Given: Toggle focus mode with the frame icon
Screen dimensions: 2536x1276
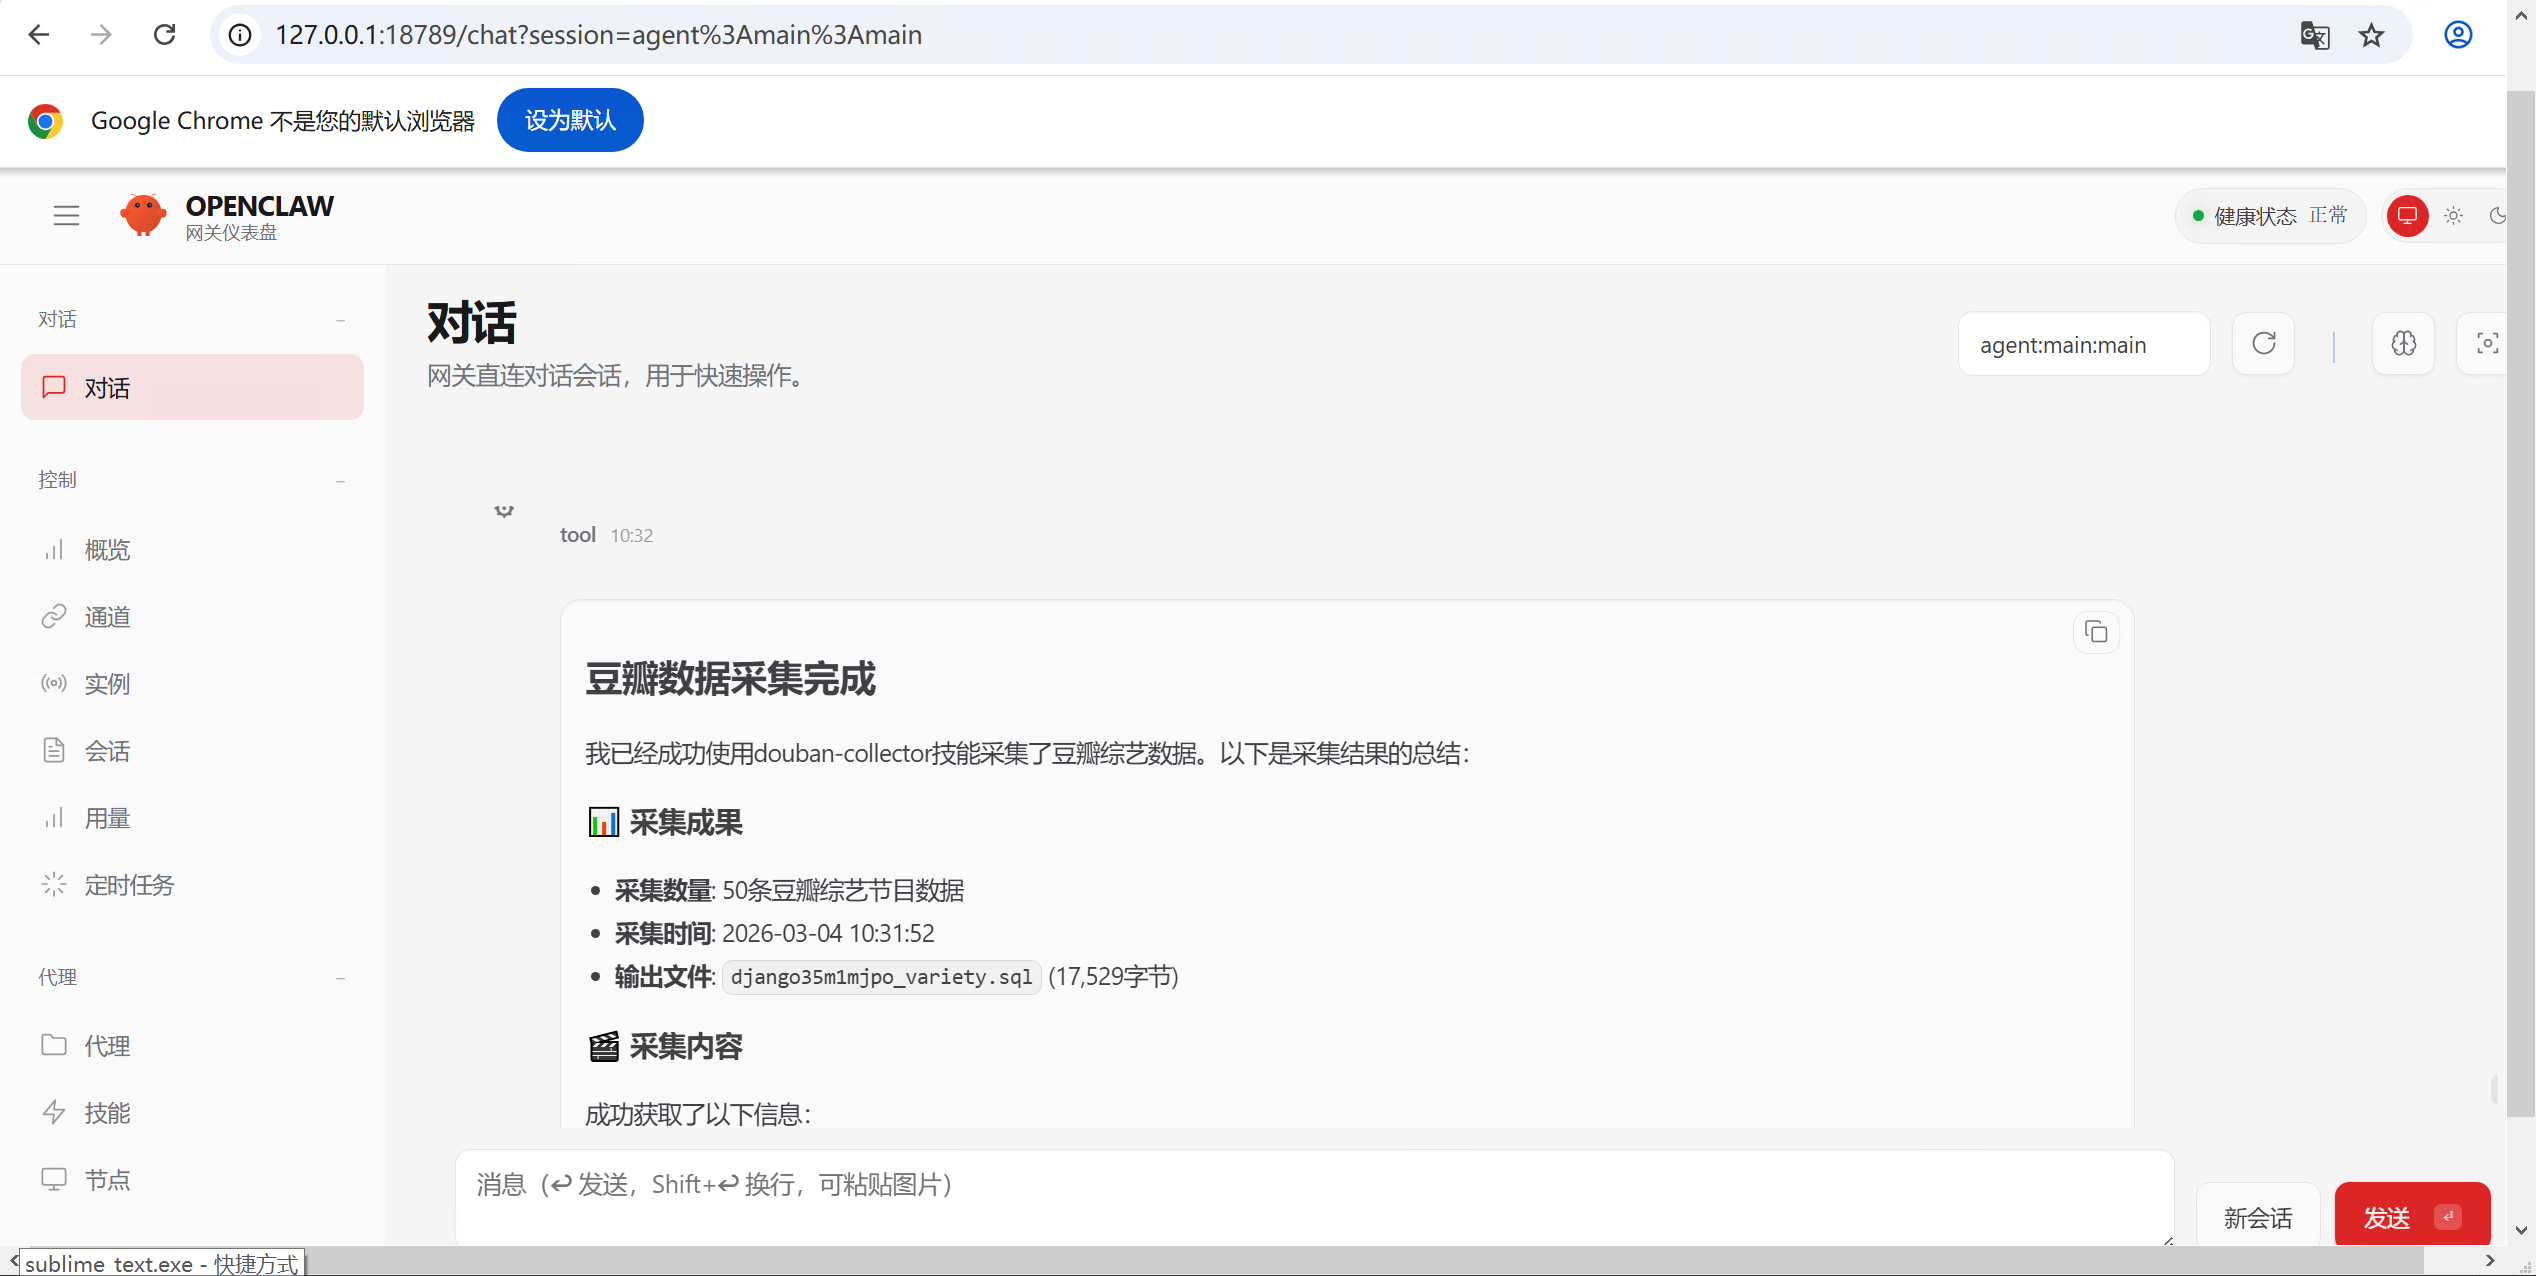Looking at the screenshot, I should pyautogui.click(x=2487, y=344).
